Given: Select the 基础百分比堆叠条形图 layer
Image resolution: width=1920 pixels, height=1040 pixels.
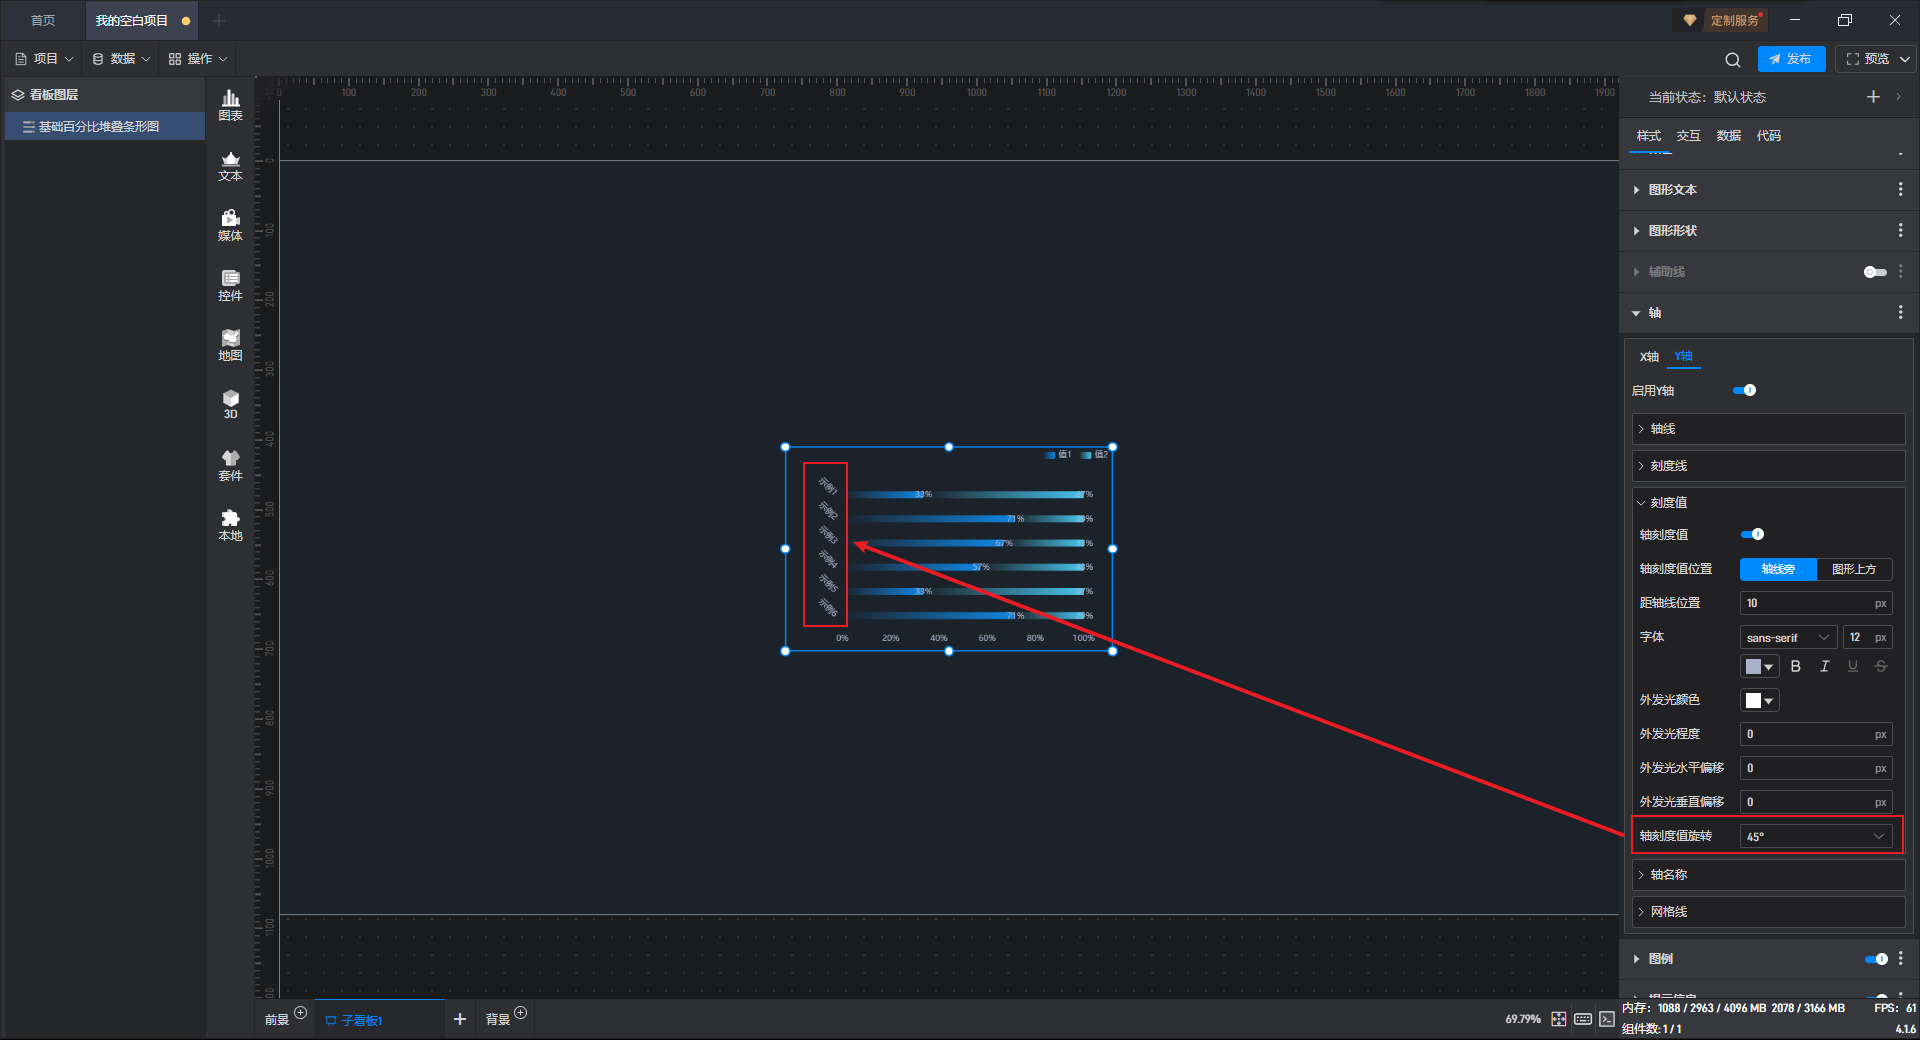Looking at the screenshot, I should (x=105, y=127).
